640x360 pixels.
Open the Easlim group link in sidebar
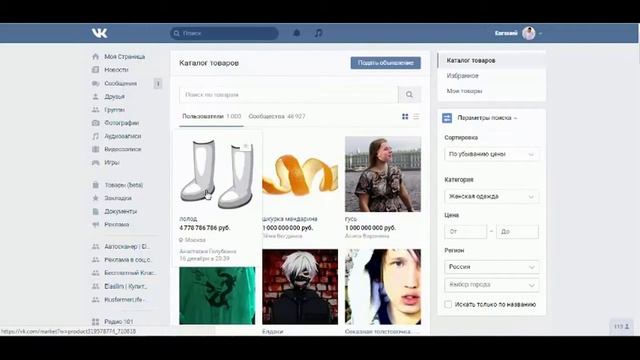(x=126, y=287)
